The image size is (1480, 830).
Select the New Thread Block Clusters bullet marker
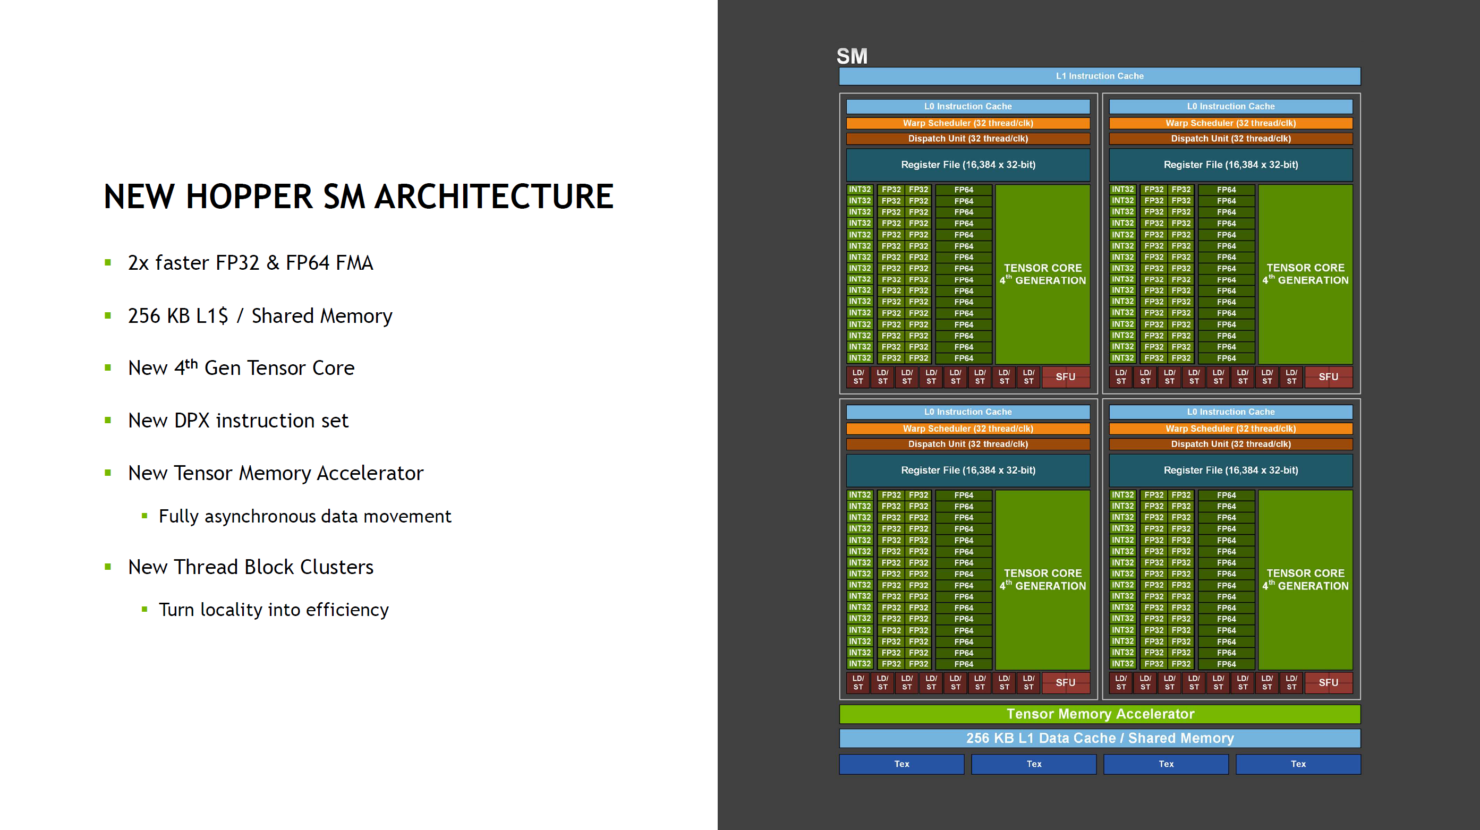(107, 566)
